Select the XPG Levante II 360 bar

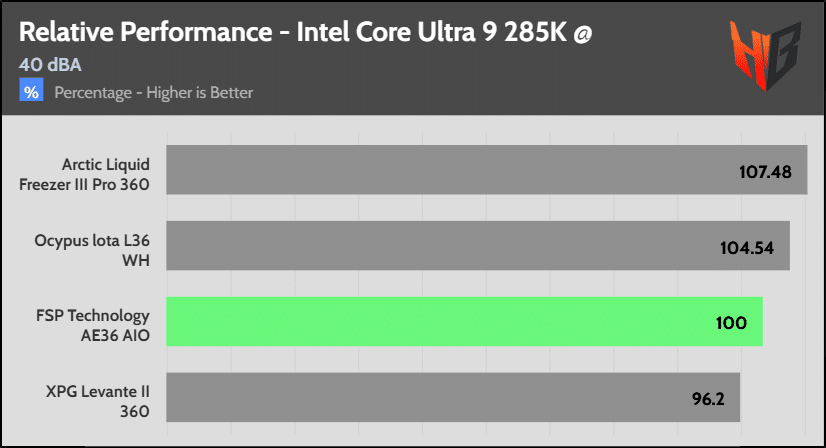coord(453,397)
